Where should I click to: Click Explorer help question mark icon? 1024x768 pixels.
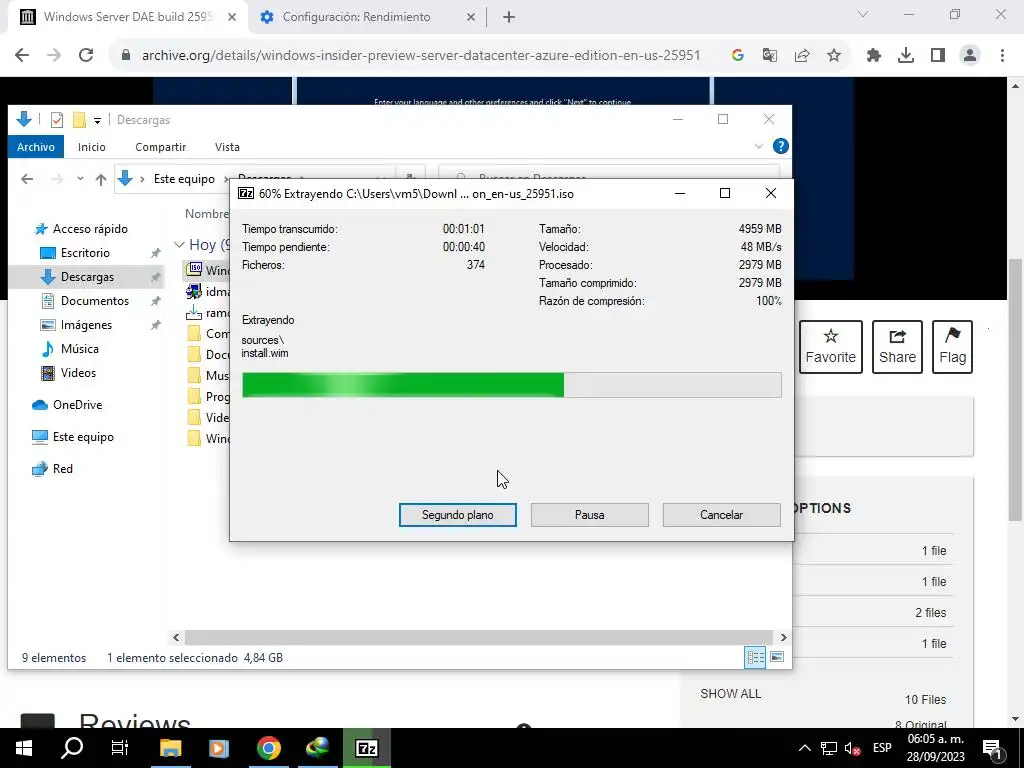780,146
